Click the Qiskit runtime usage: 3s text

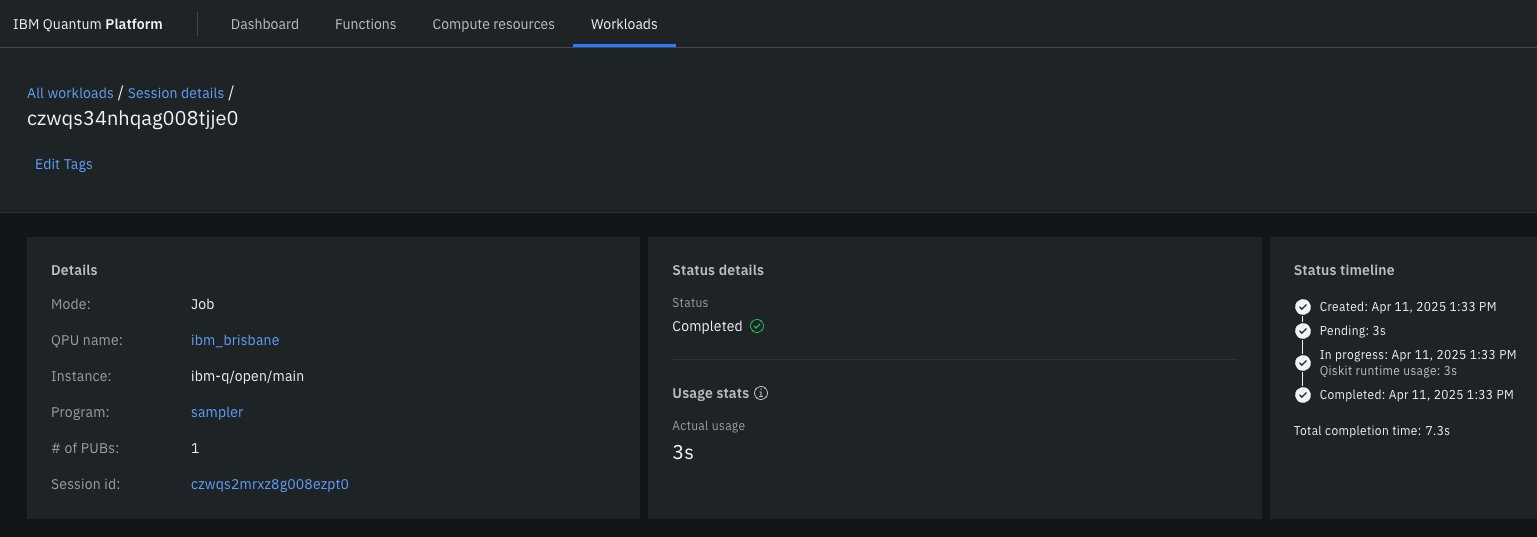(x=1388, y=370)
